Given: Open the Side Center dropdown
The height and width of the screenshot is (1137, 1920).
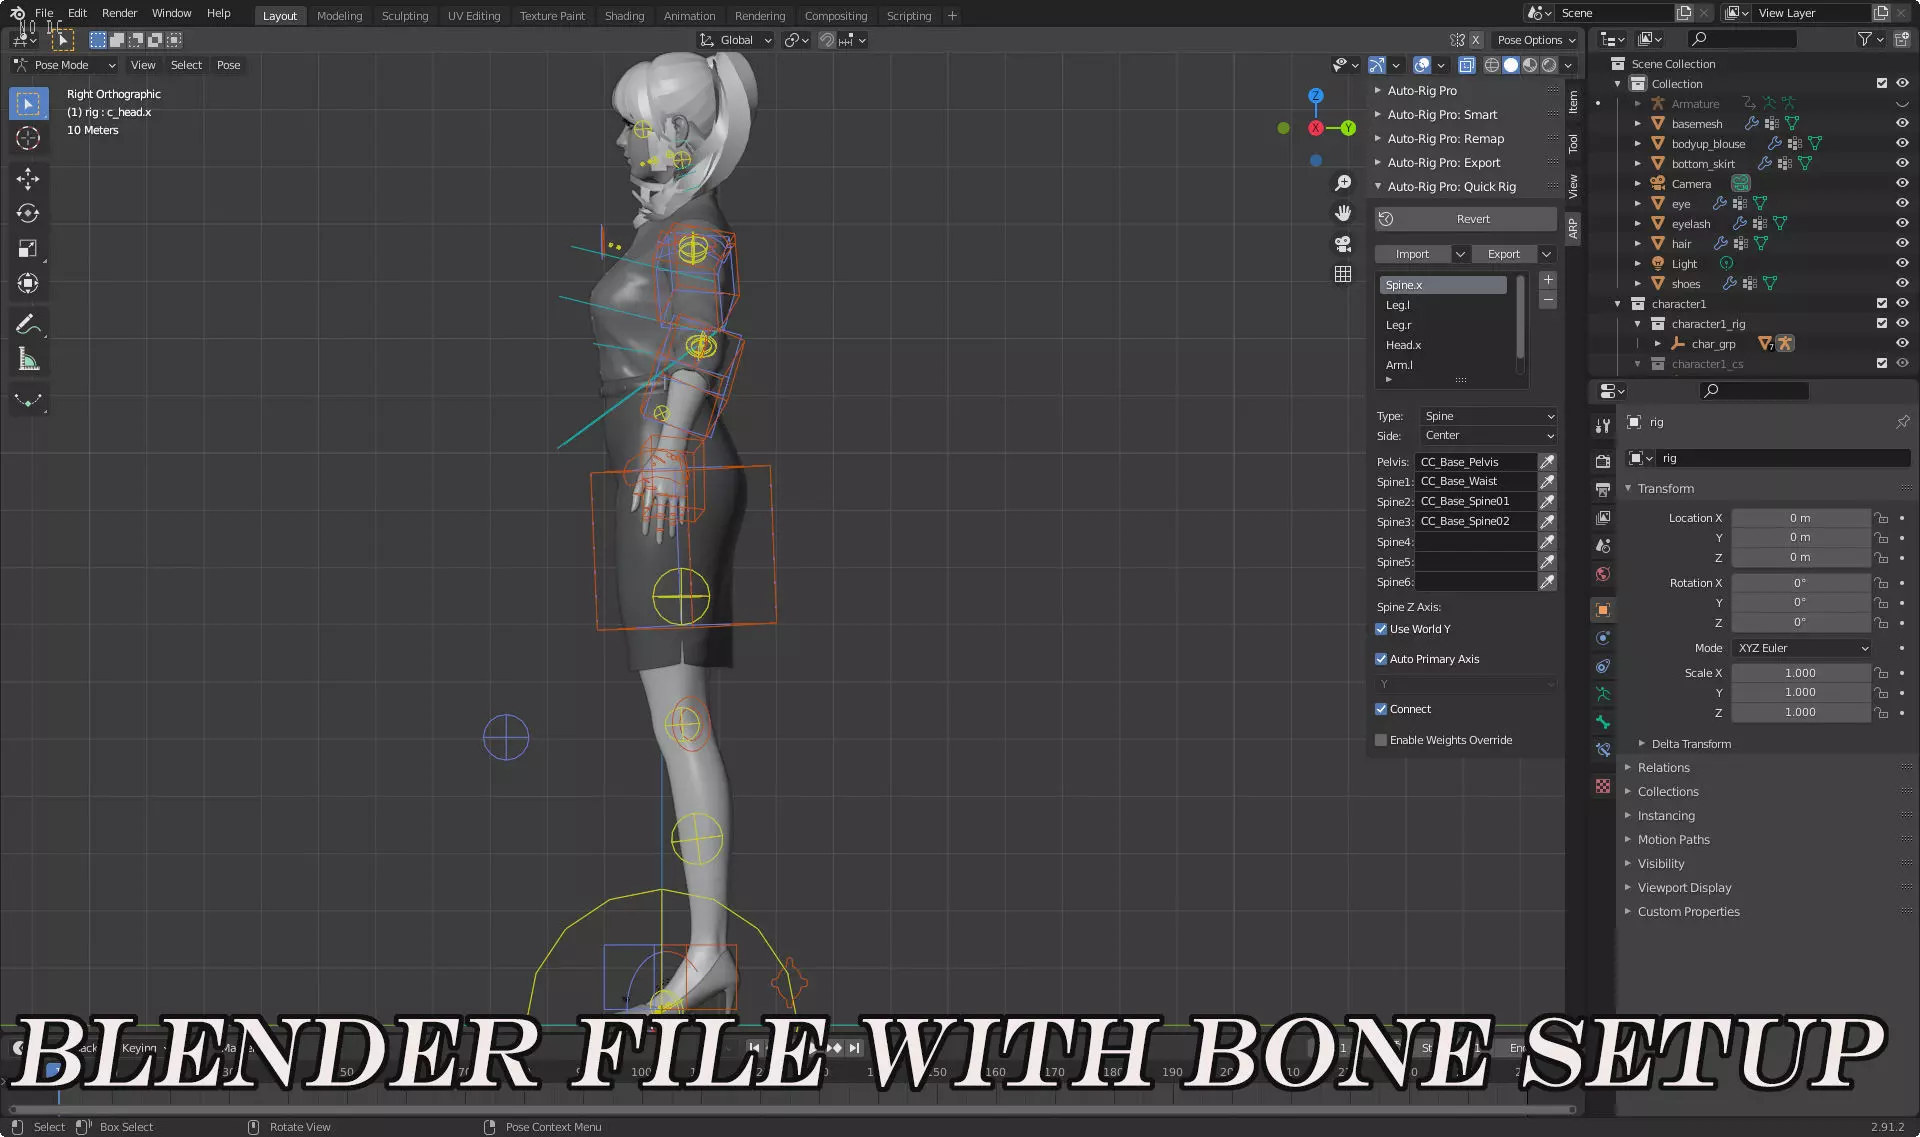Looking at the screenshot, I should [x=1489, y=436].
